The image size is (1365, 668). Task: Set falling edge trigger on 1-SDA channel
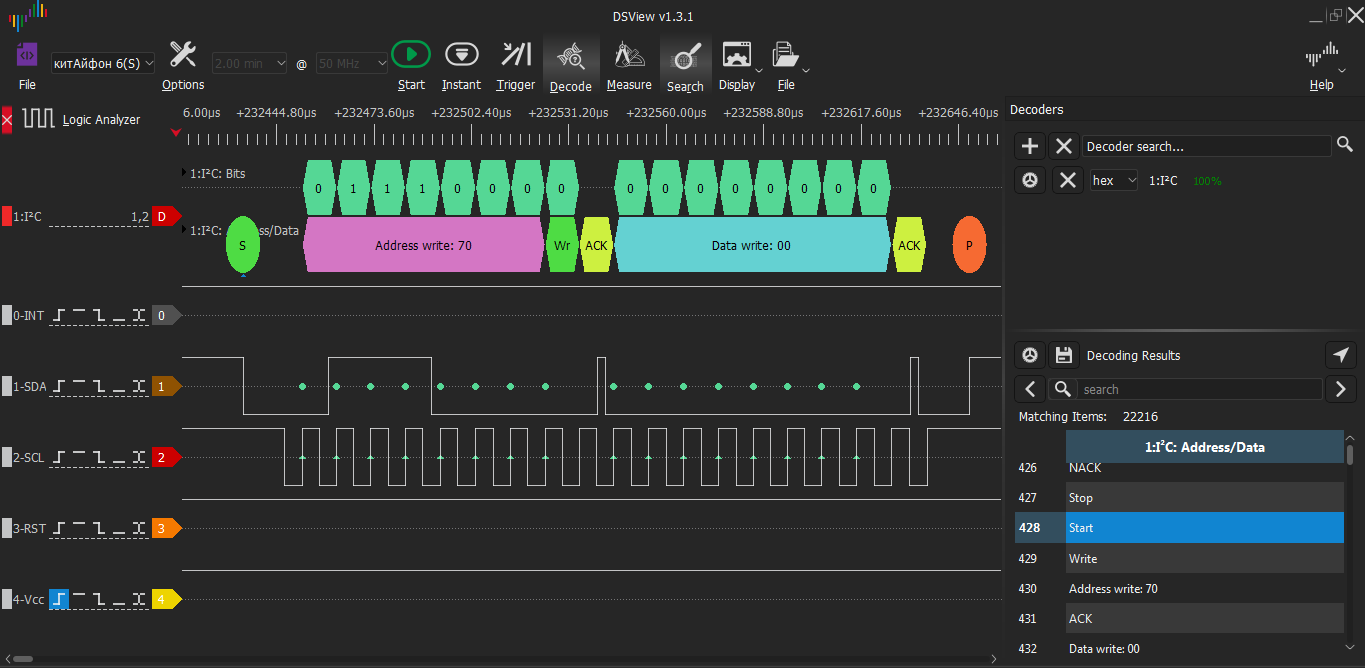point(99,386)
